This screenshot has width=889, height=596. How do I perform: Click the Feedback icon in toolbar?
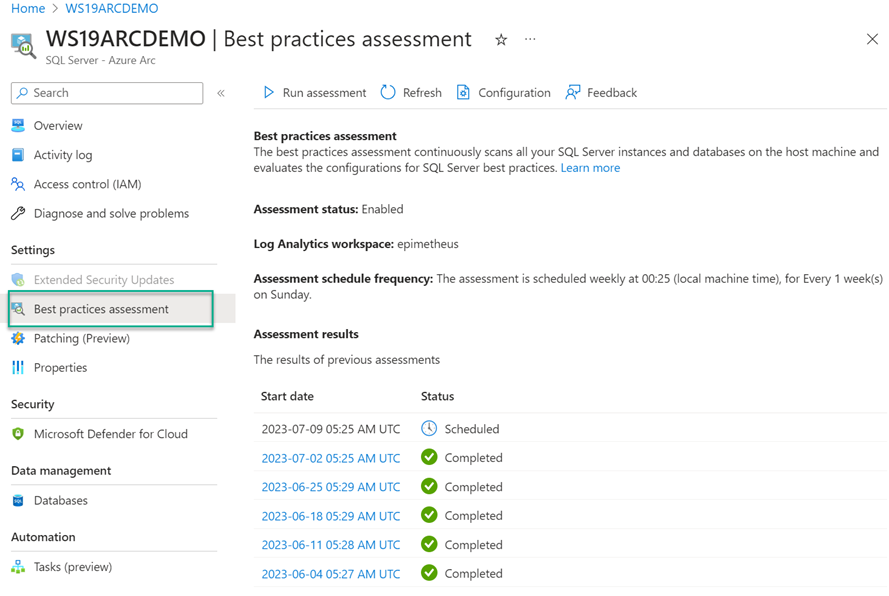pos(573,93)
